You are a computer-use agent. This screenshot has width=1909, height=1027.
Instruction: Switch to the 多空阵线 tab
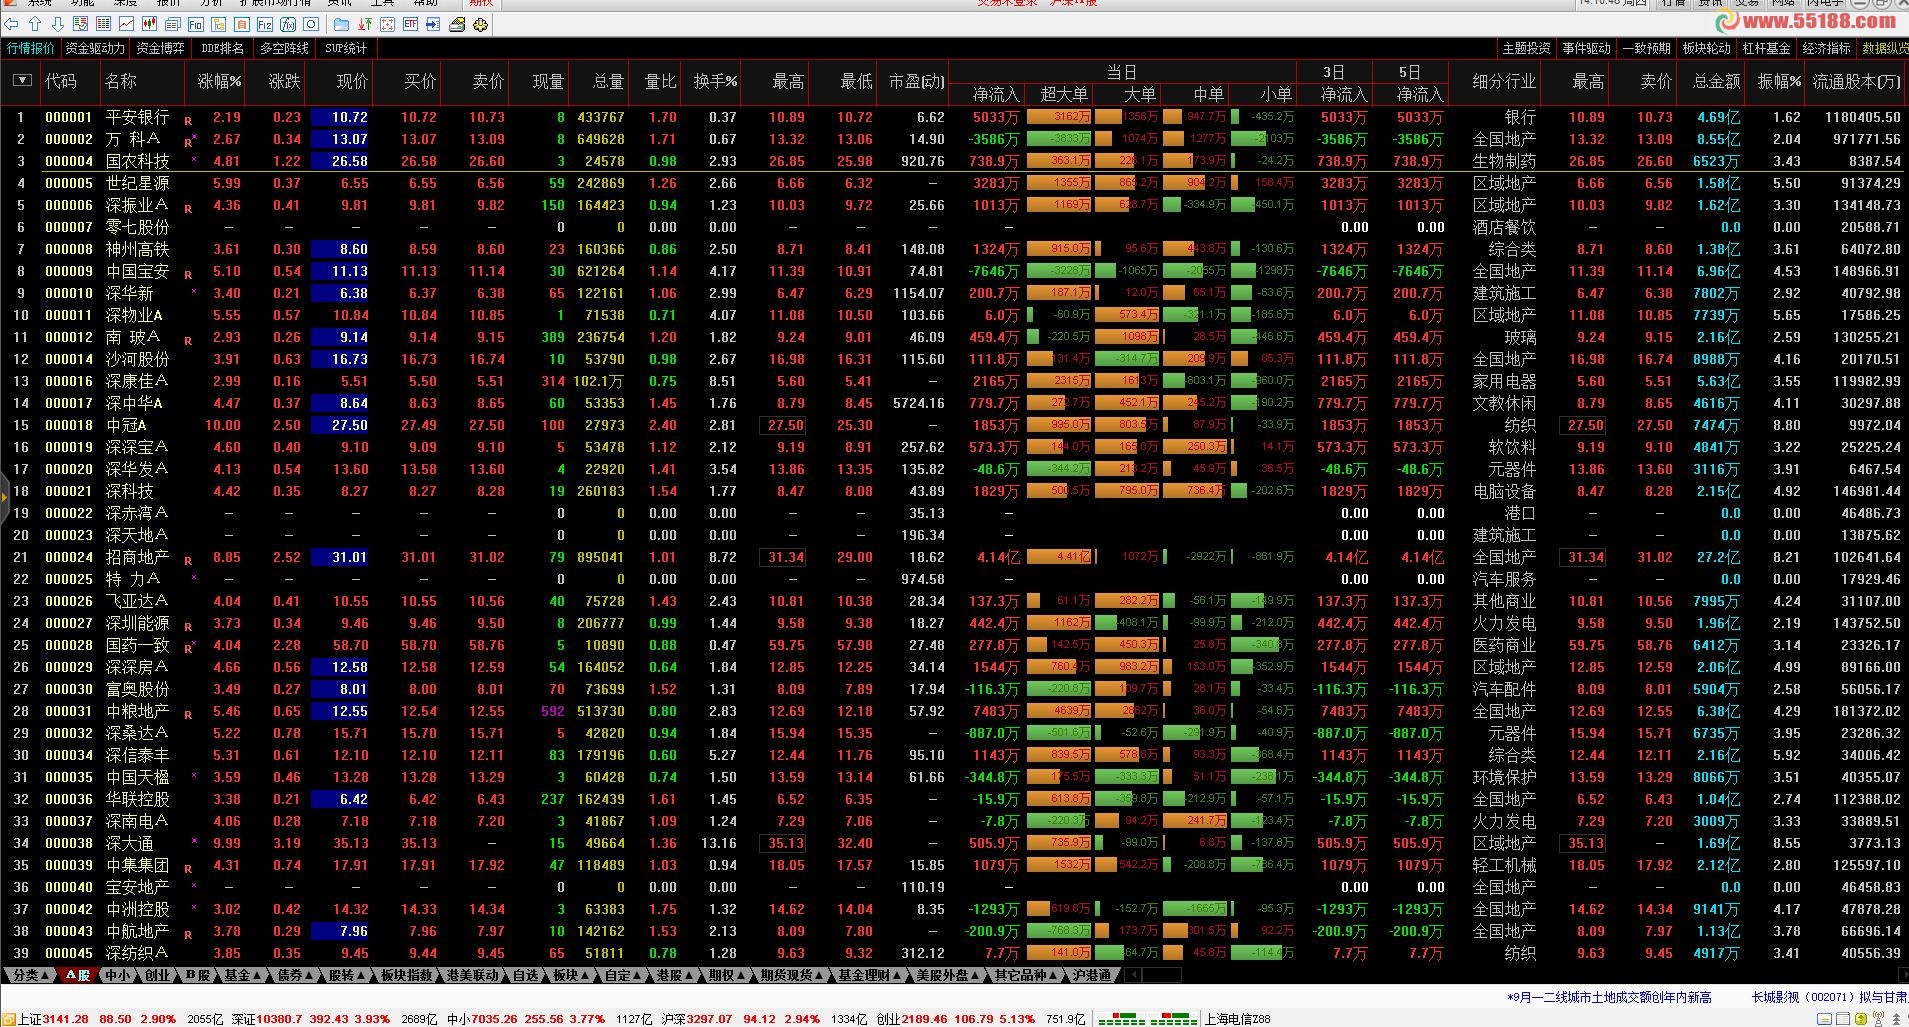coord(284,48)
